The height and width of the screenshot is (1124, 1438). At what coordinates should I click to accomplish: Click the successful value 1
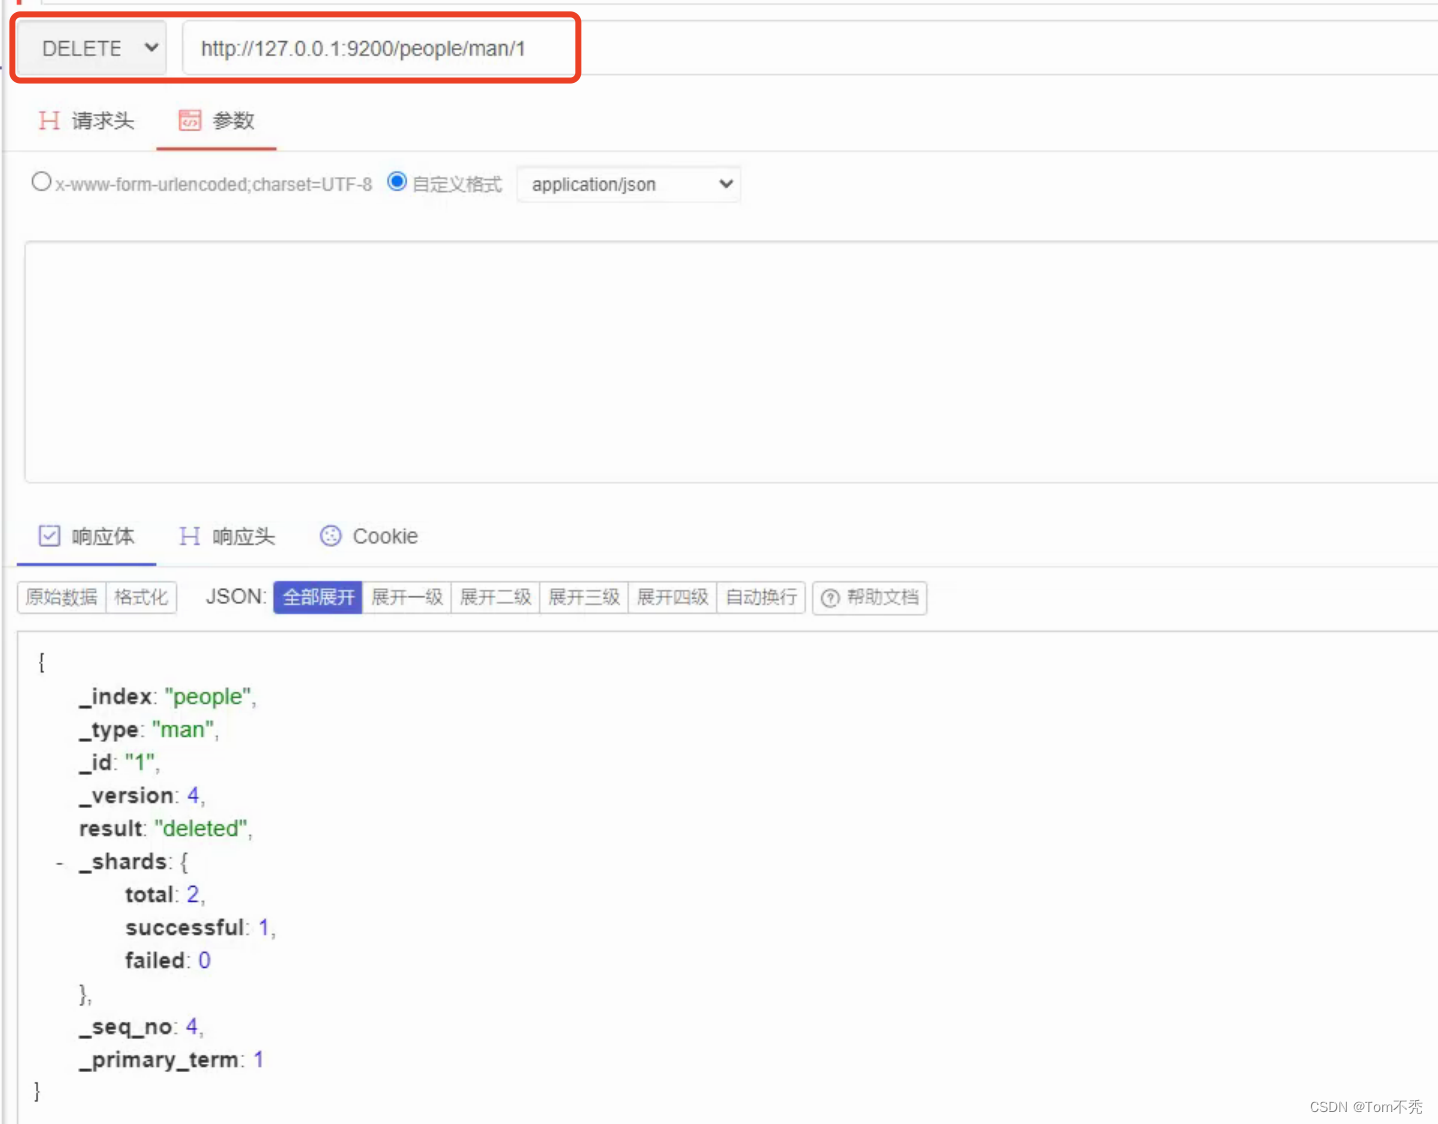pyautogui.click(x=264, y=928)
